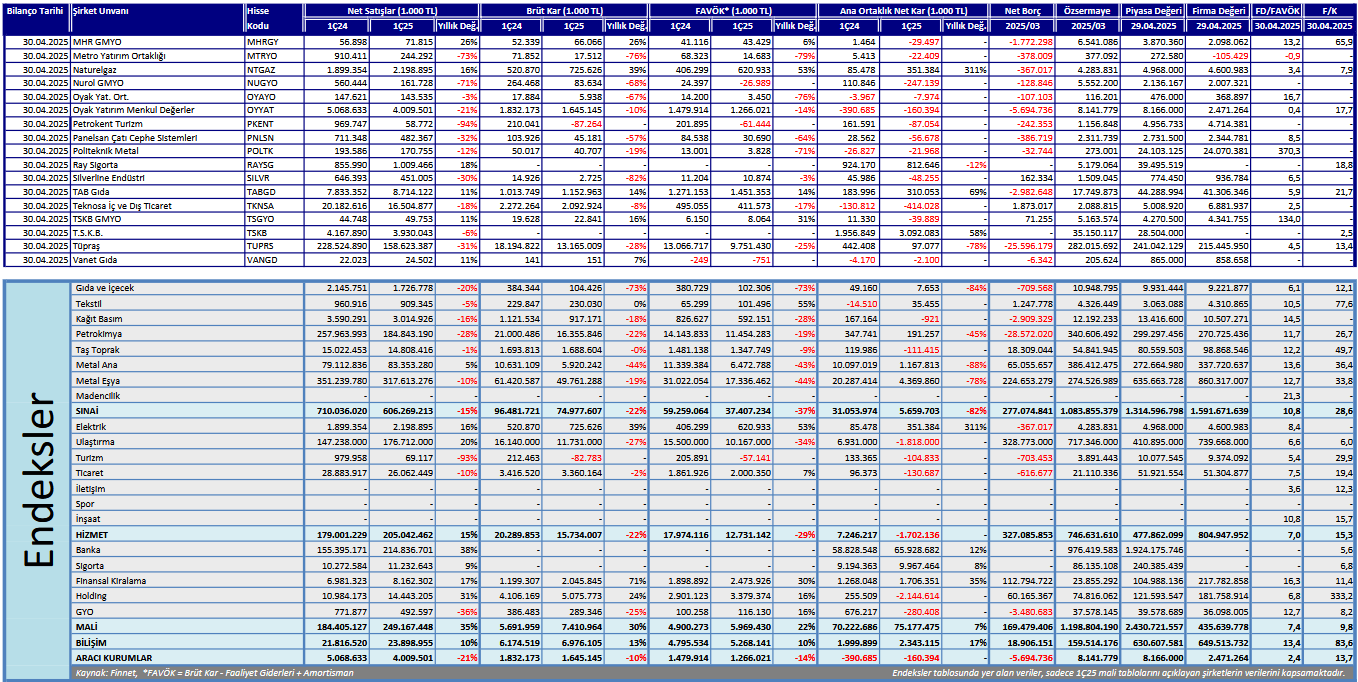Select the "Silverline Endüstri" company cell
The width and height of the screenshot is (1358, 682).
110,178
